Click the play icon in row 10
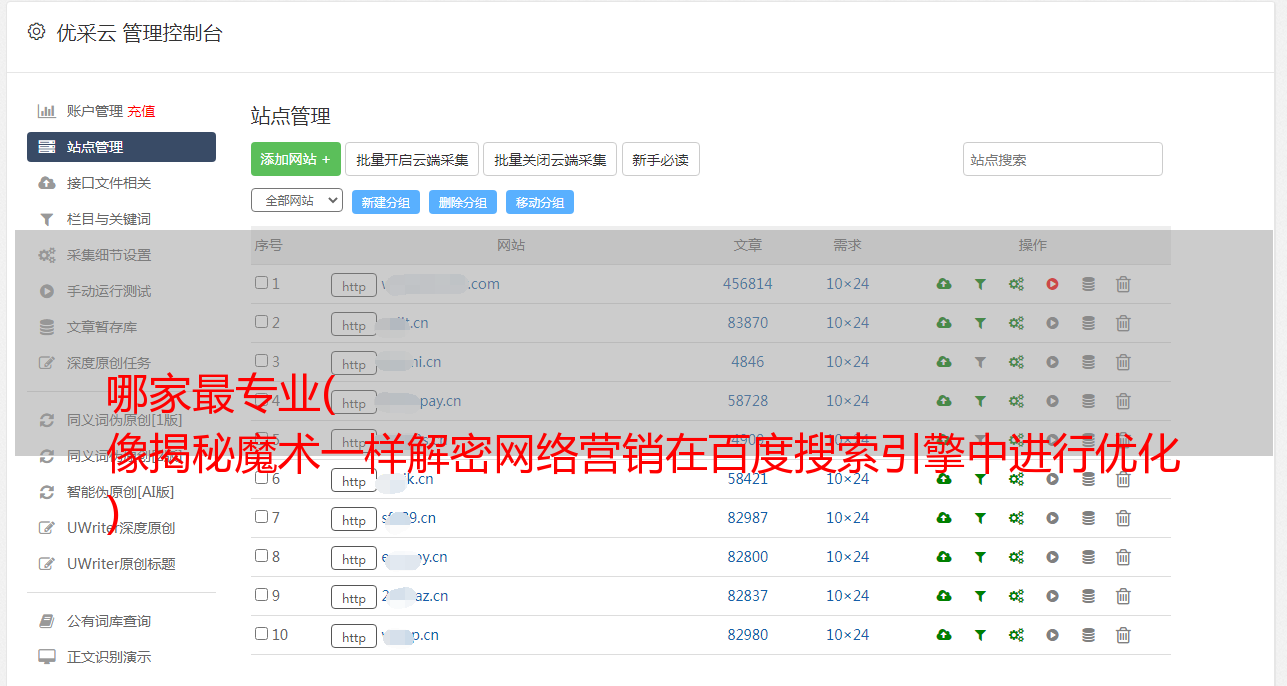1287x686 pixels. tap(1052, 635)
